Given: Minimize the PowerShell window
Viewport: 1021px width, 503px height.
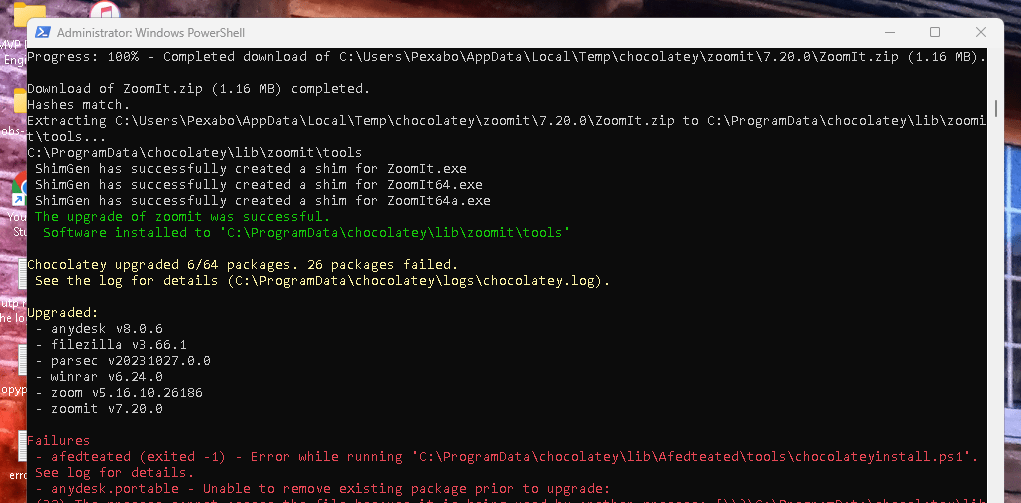Looking at the screenshot, I should [889, 33].
